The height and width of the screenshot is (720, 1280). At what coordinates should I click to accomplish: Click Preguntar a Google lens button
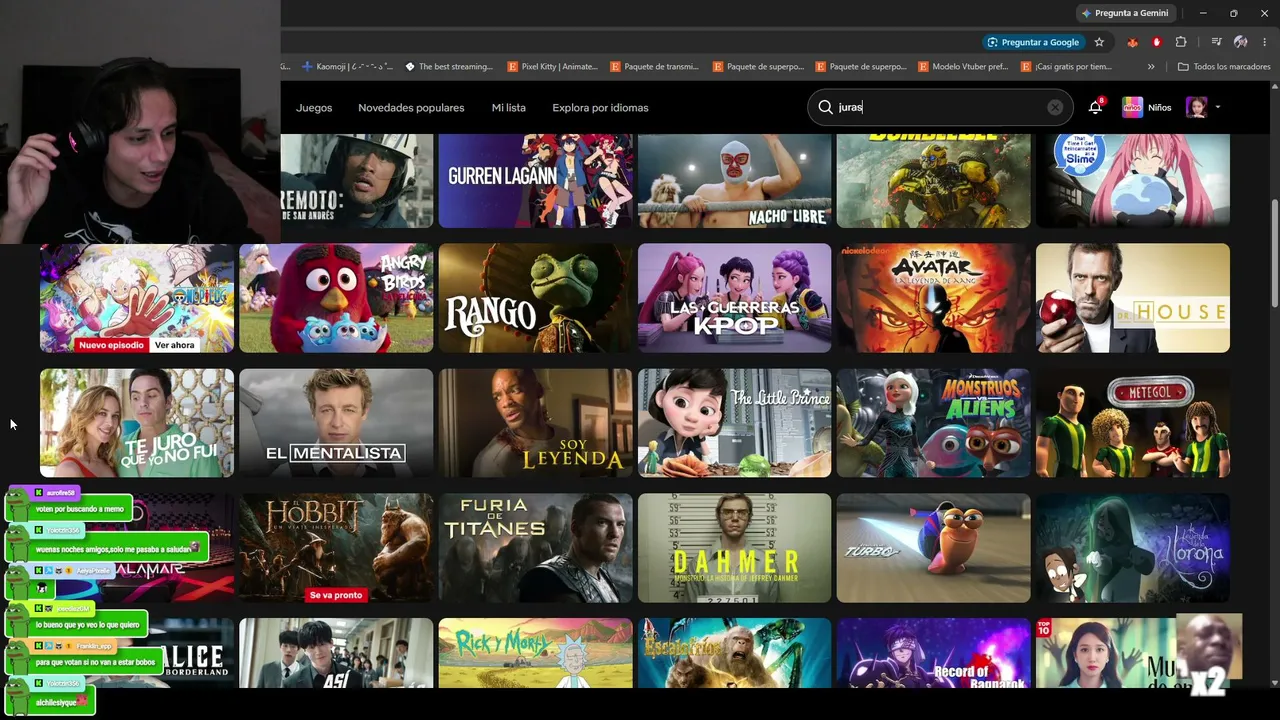1032,42
